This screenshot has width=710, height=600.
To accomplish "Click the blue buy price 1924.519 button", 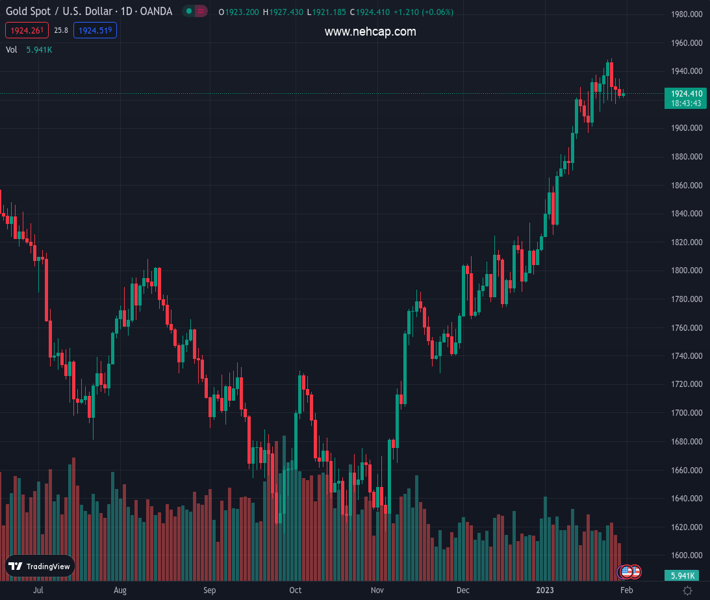I will pyautogui.click(x=96, y=31).
